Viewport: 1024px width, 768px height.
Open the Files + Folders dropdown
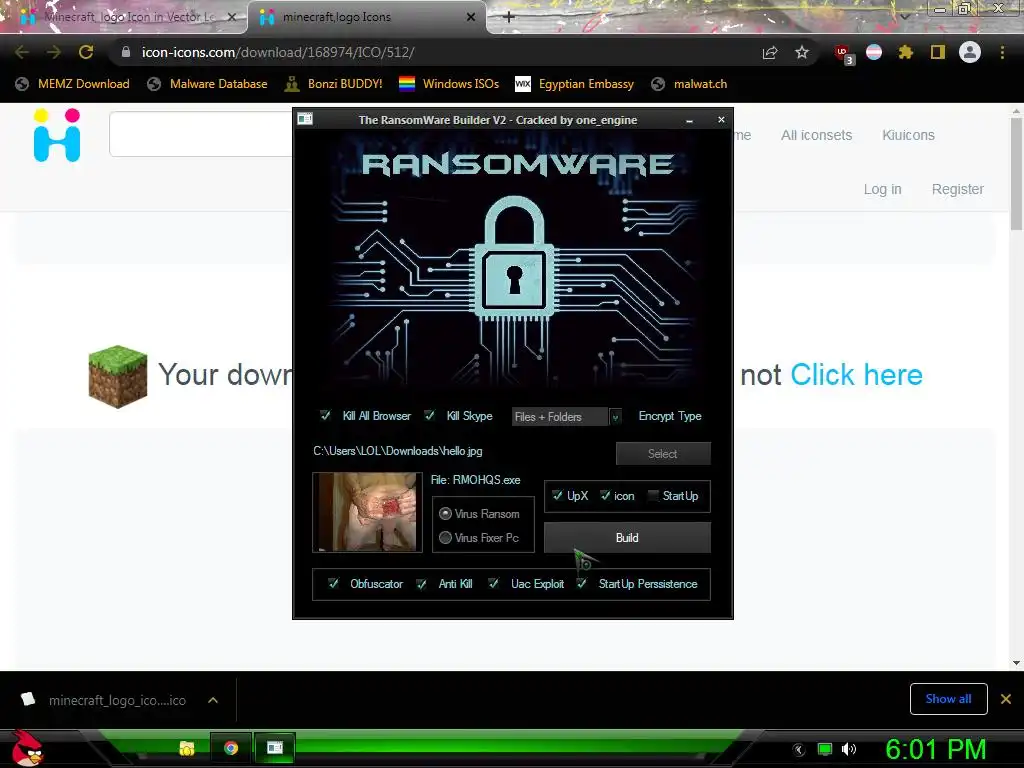tap(566, 417)
